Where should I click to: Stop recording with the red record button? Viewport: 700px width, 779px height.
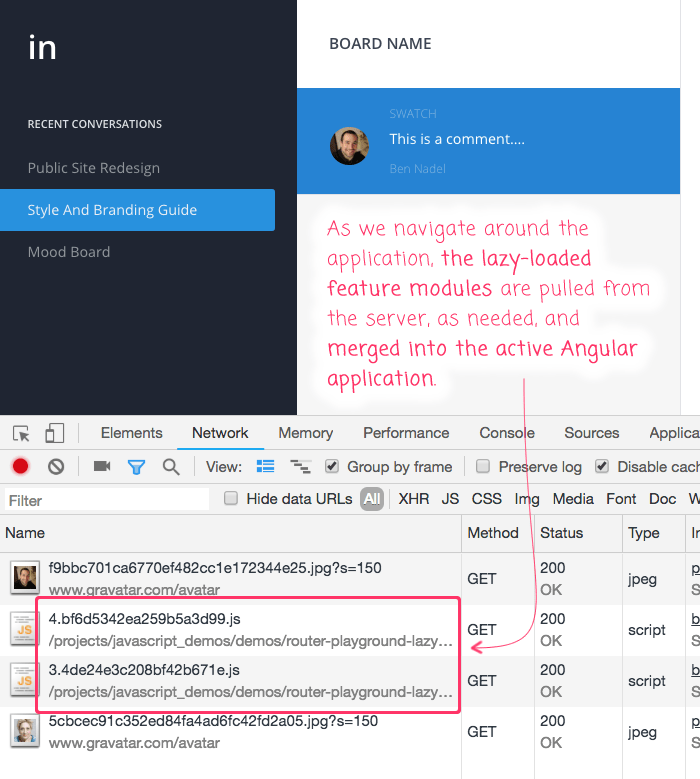pos(20,467)
